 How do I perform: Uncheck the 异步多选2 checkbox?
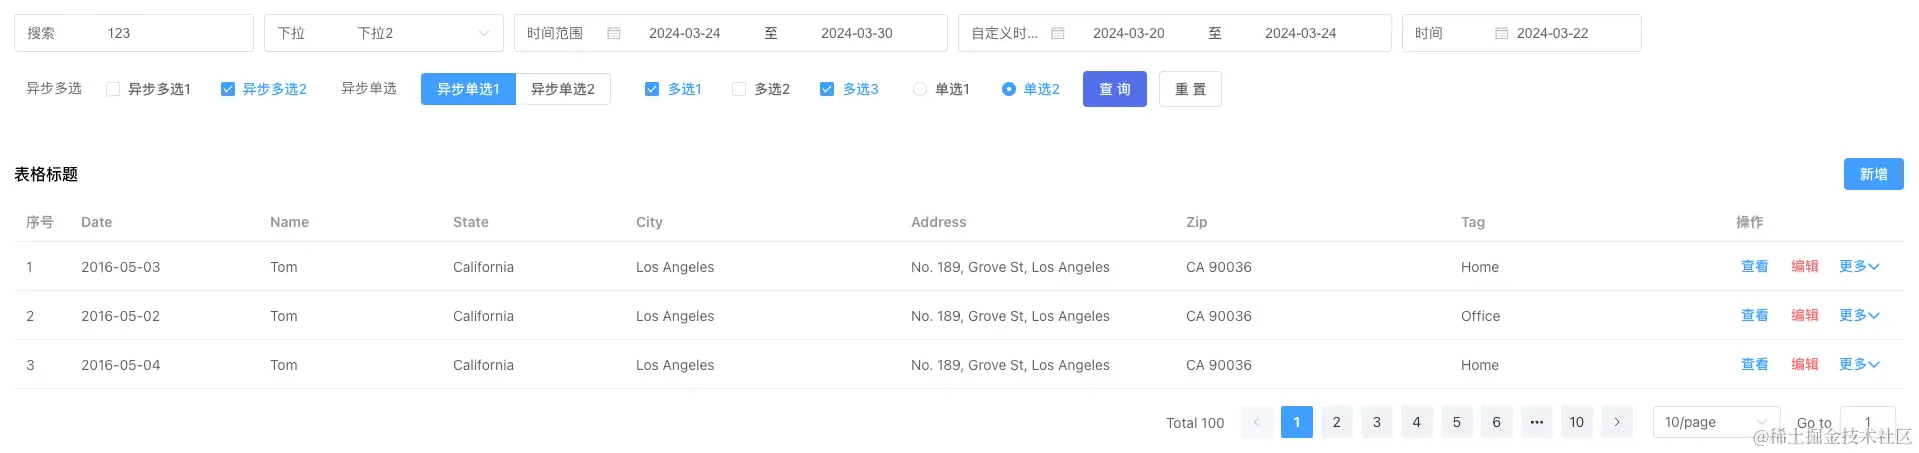228,89
